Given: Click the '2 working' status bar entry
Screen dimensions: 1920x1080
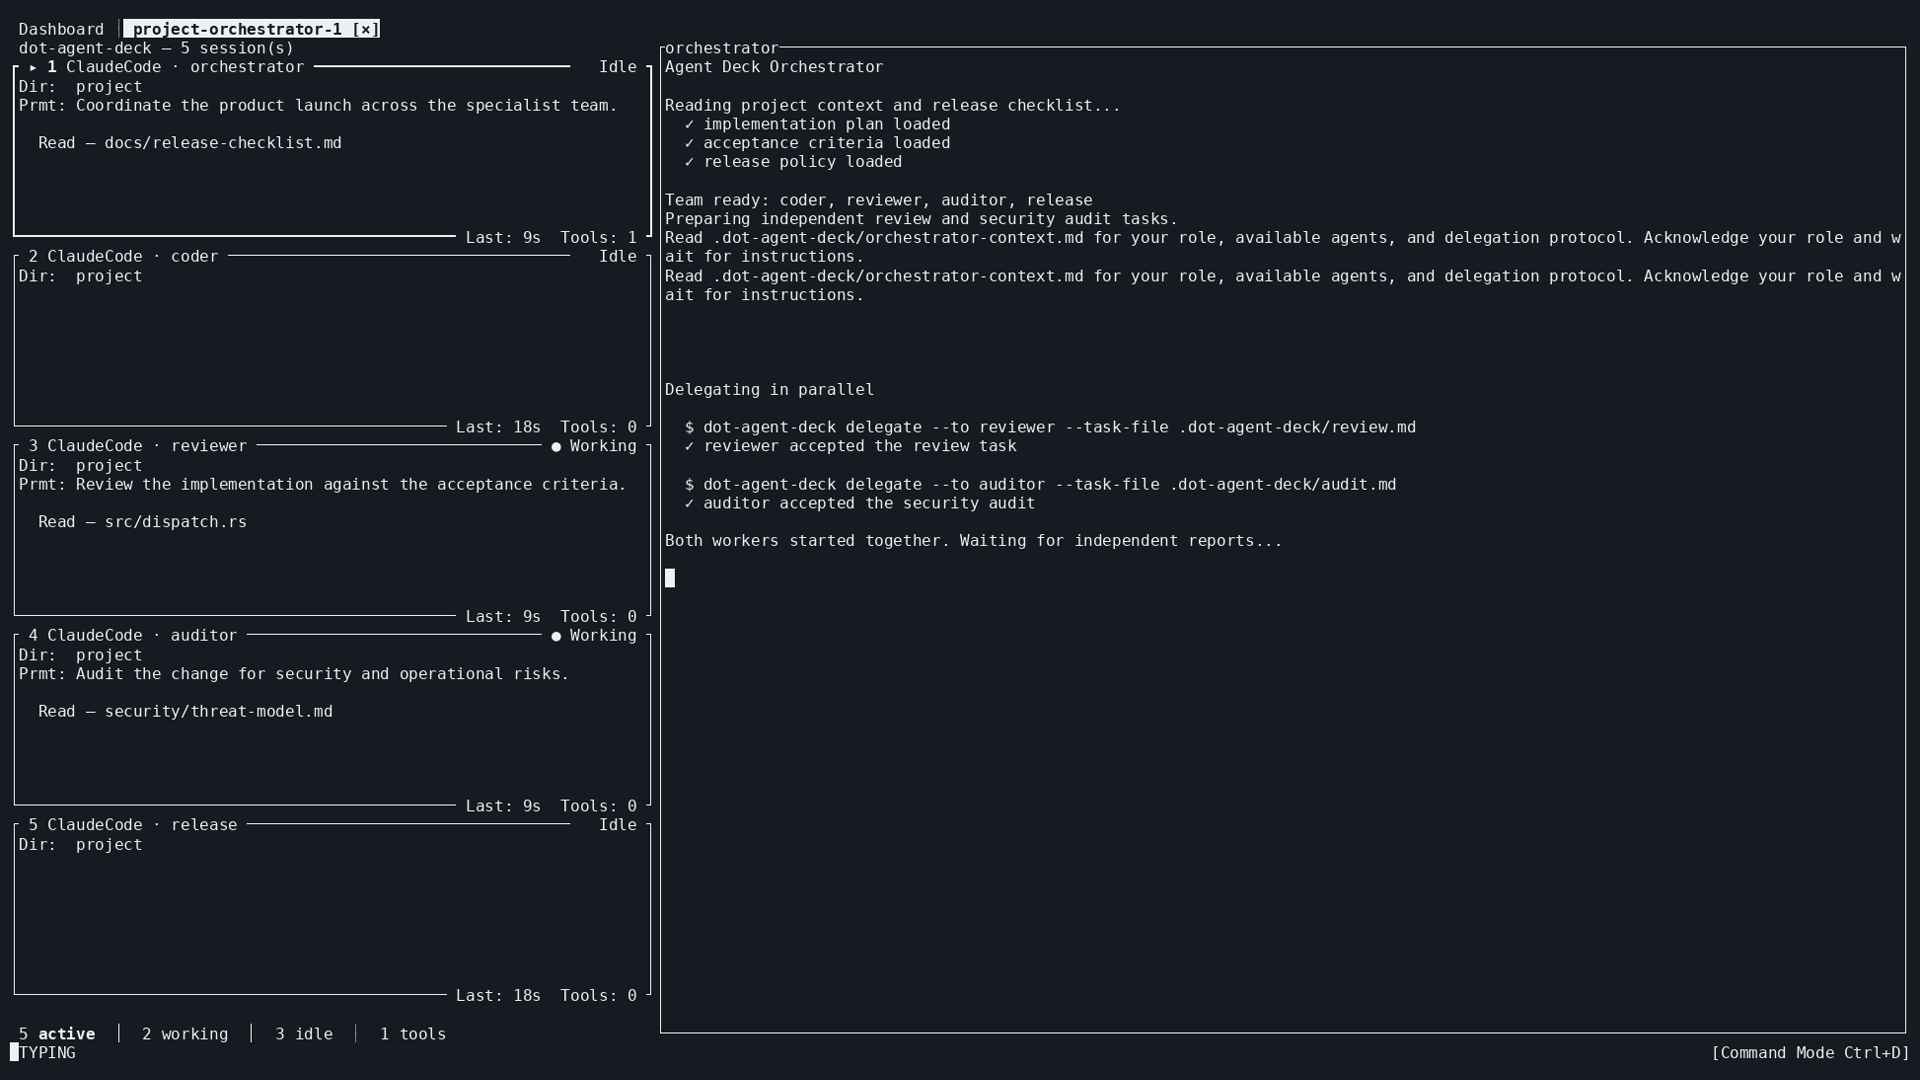Looking at the screenshot, I should [185, 1034].
